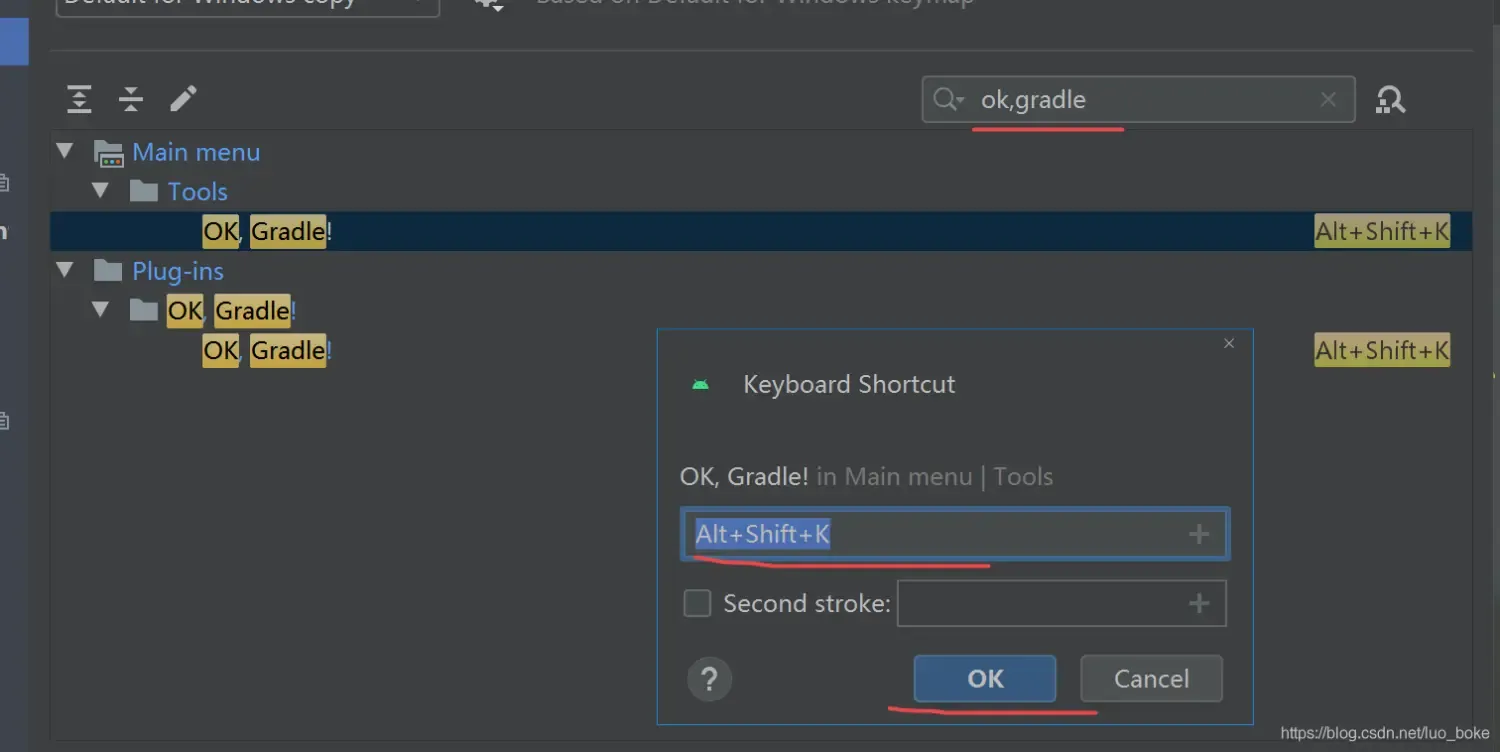Click the help question mark button

coord(709,680)
